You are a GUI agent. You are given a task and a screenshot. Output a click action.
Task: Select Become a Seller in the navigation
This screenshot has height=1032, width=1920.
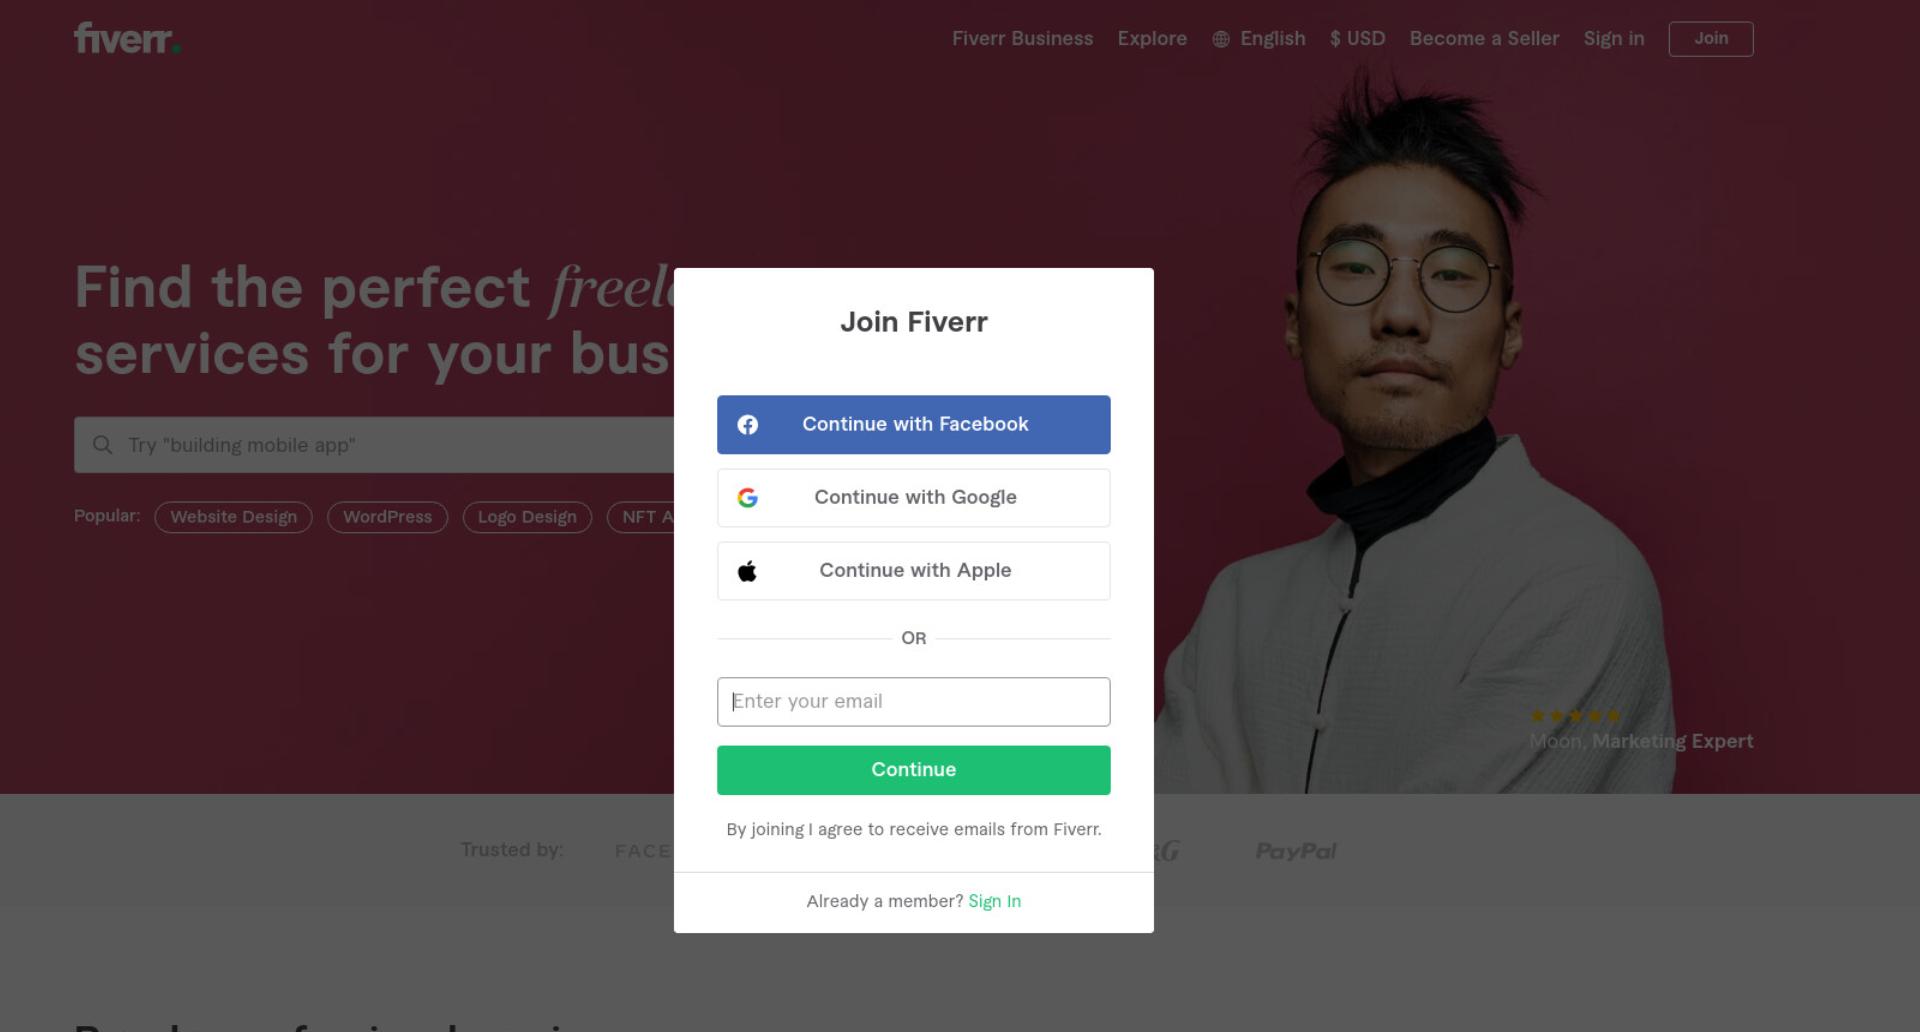[x=1484, y=39]
